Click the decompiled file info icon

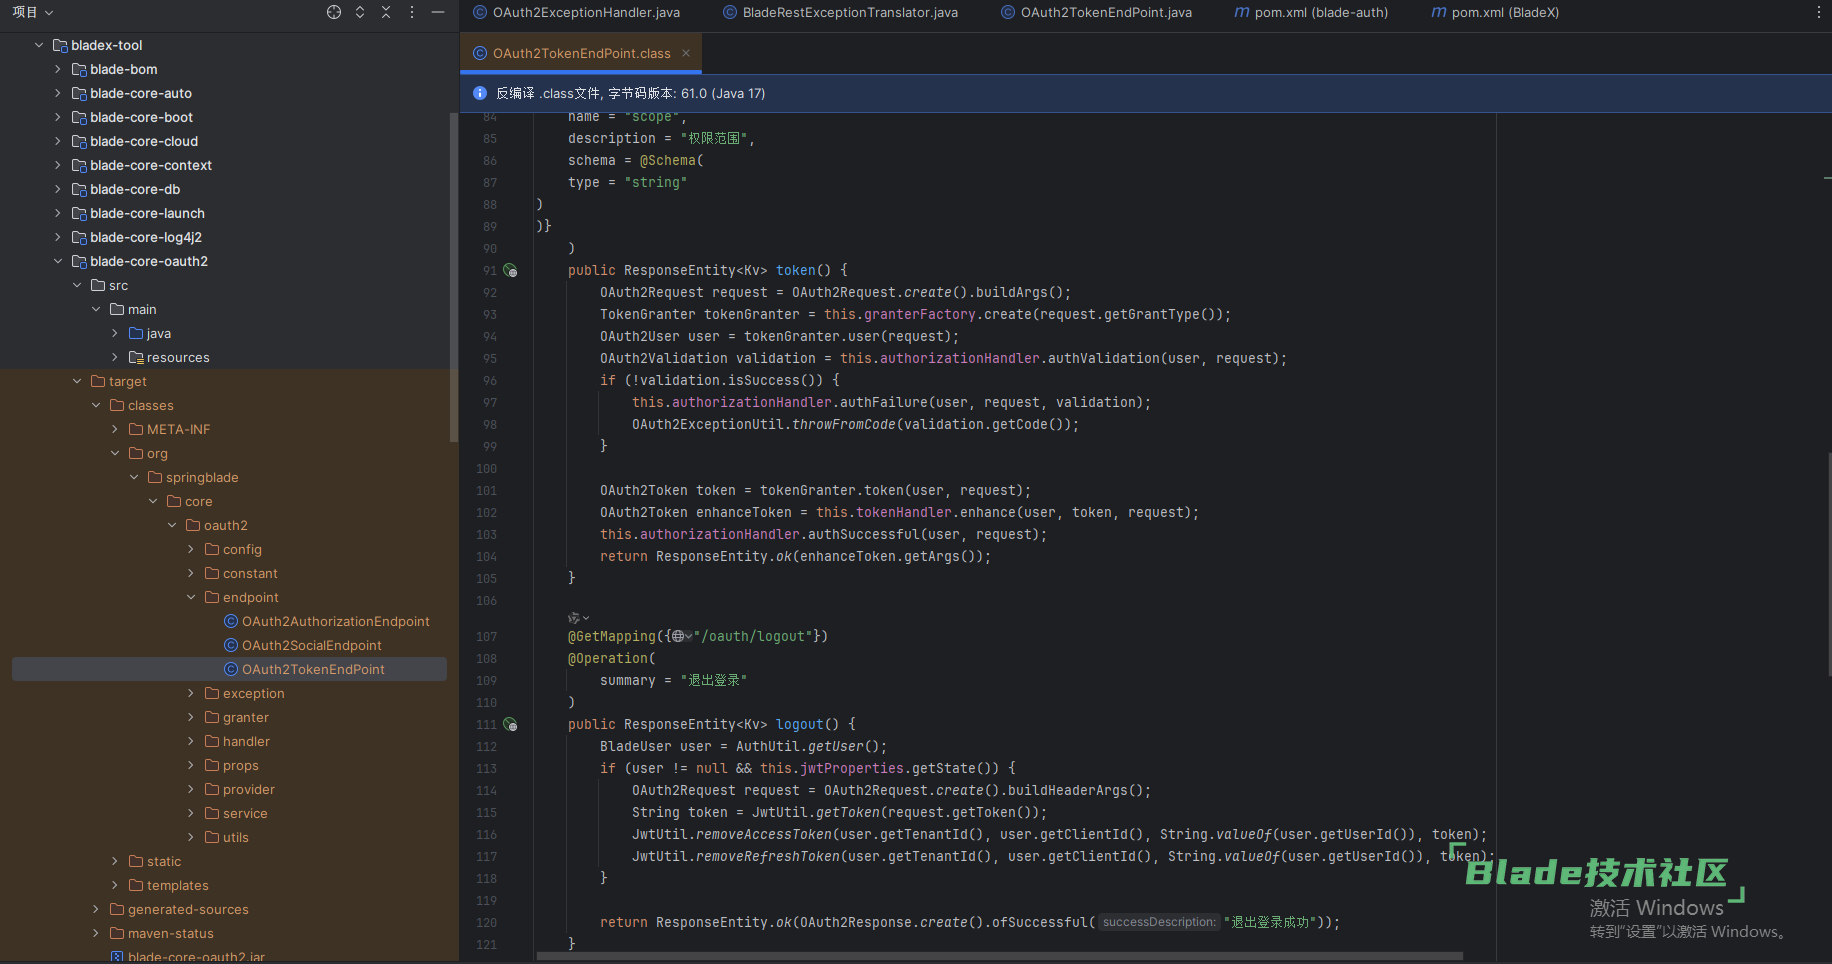pos(479,93)
